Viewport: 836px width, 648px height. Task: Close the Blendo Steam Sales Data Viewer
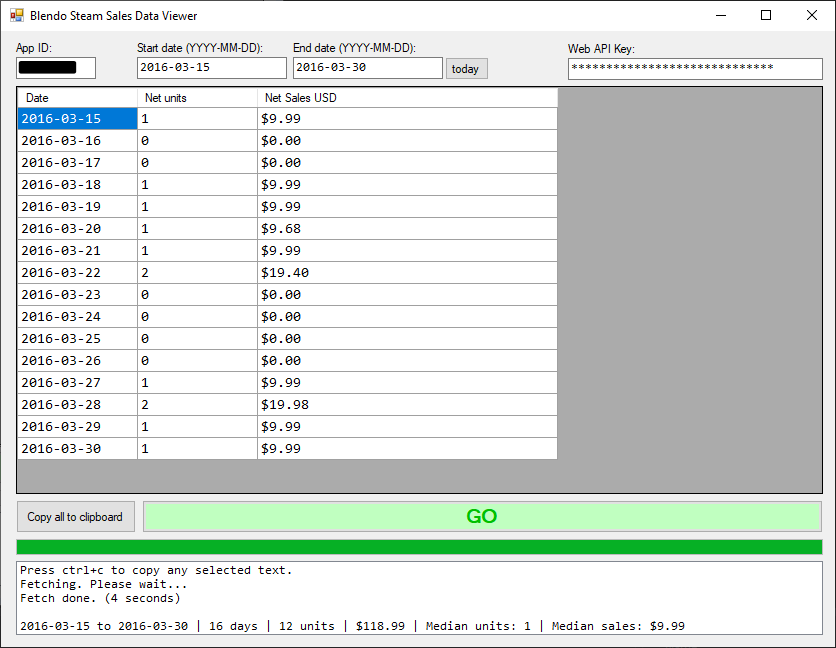pos(811,15)
